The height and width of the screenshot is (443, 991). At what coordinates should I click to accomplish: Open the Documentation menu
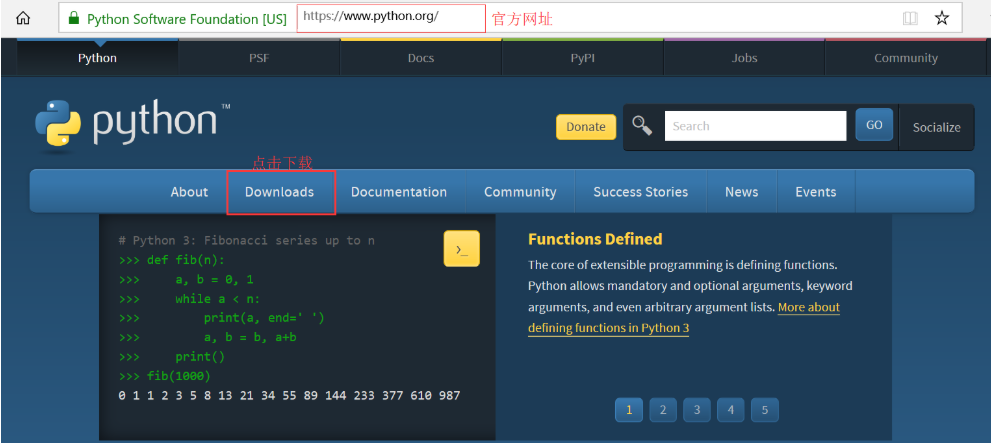[399, 192]
